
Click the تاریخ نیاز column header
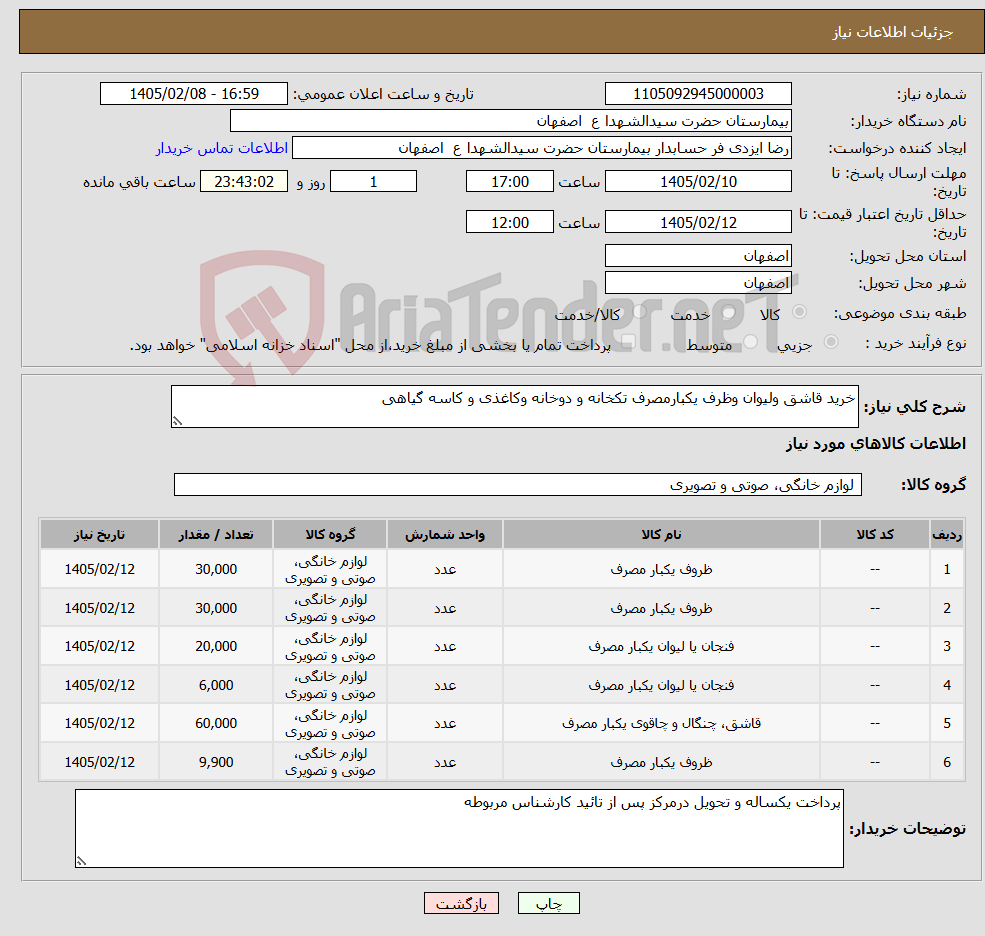pos(99,535)
